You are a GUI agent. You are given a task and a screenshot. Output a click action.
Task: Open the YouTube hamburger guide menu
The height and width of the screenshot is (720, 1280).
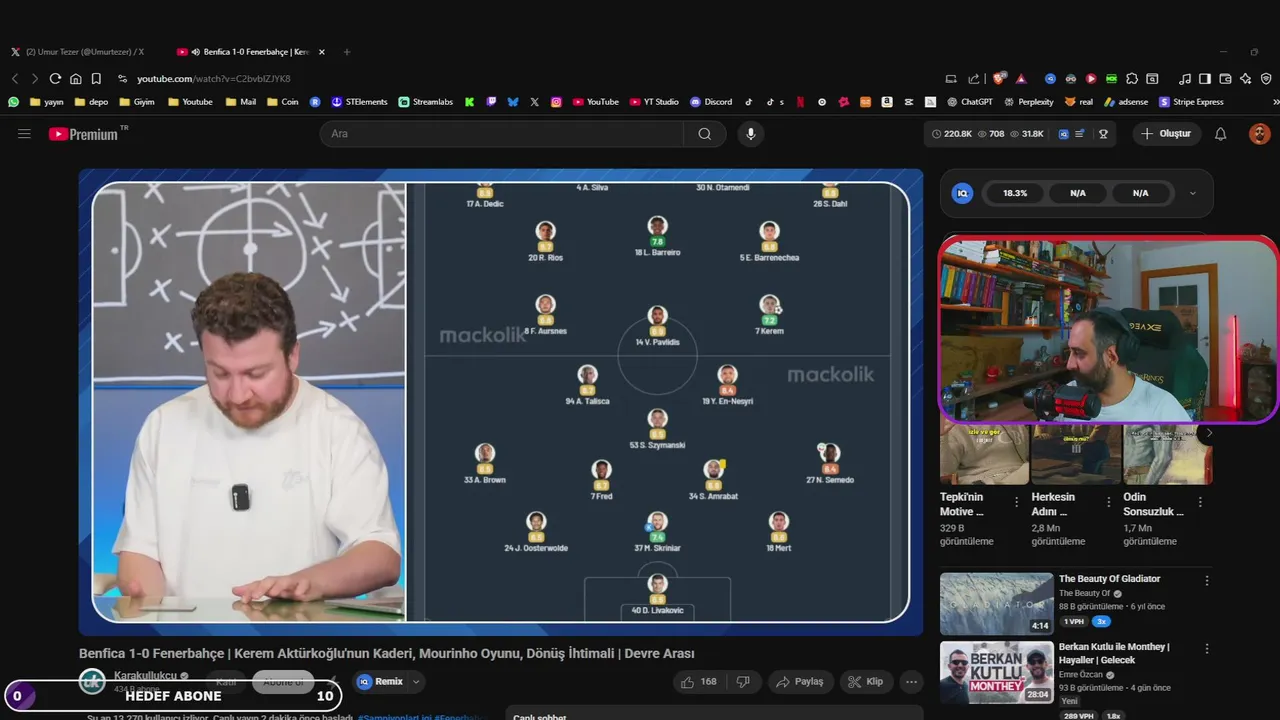click(24, 134)
